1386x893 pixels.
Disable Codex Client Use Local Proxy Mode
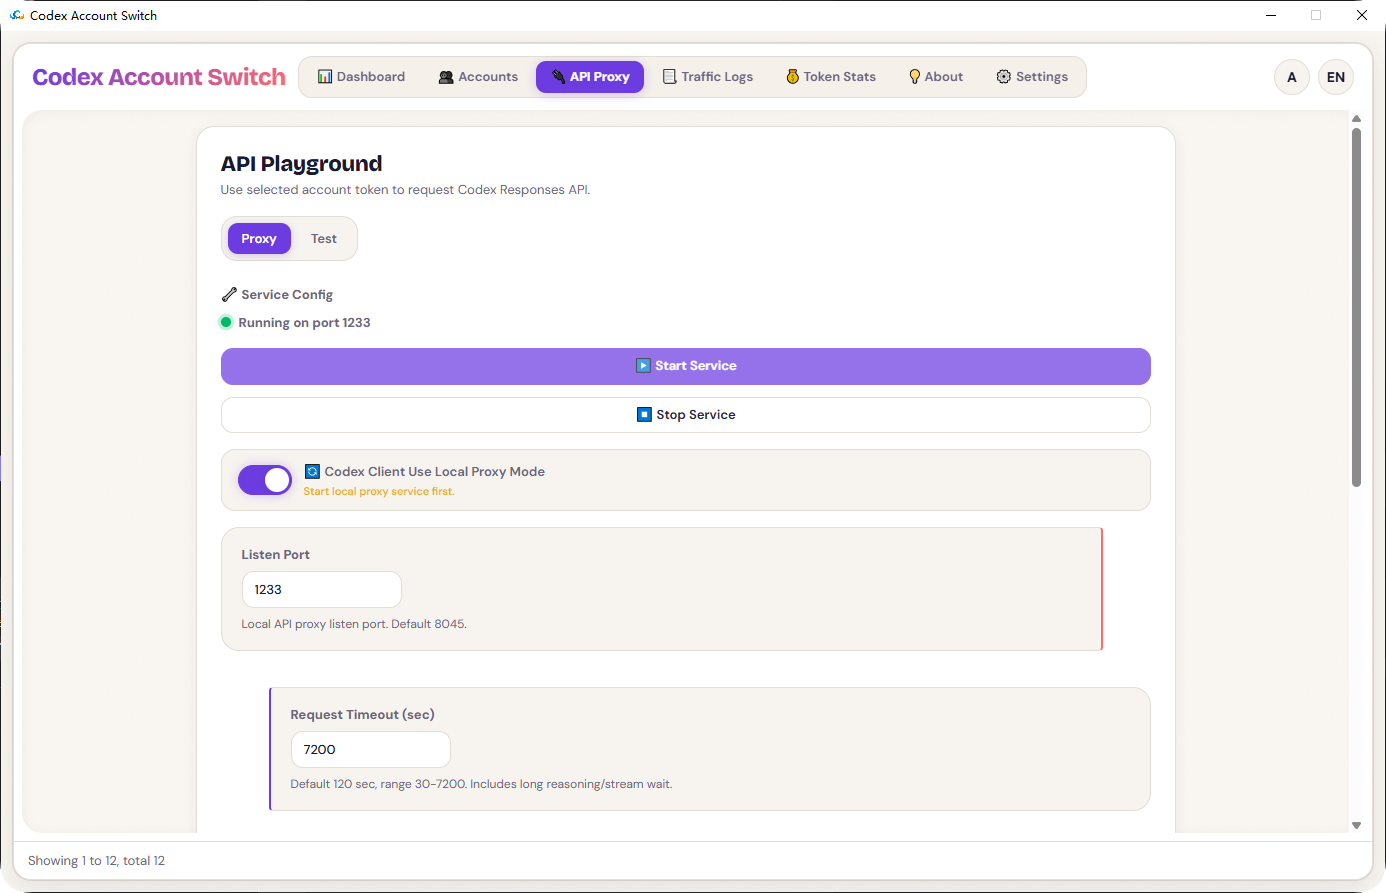264,480
